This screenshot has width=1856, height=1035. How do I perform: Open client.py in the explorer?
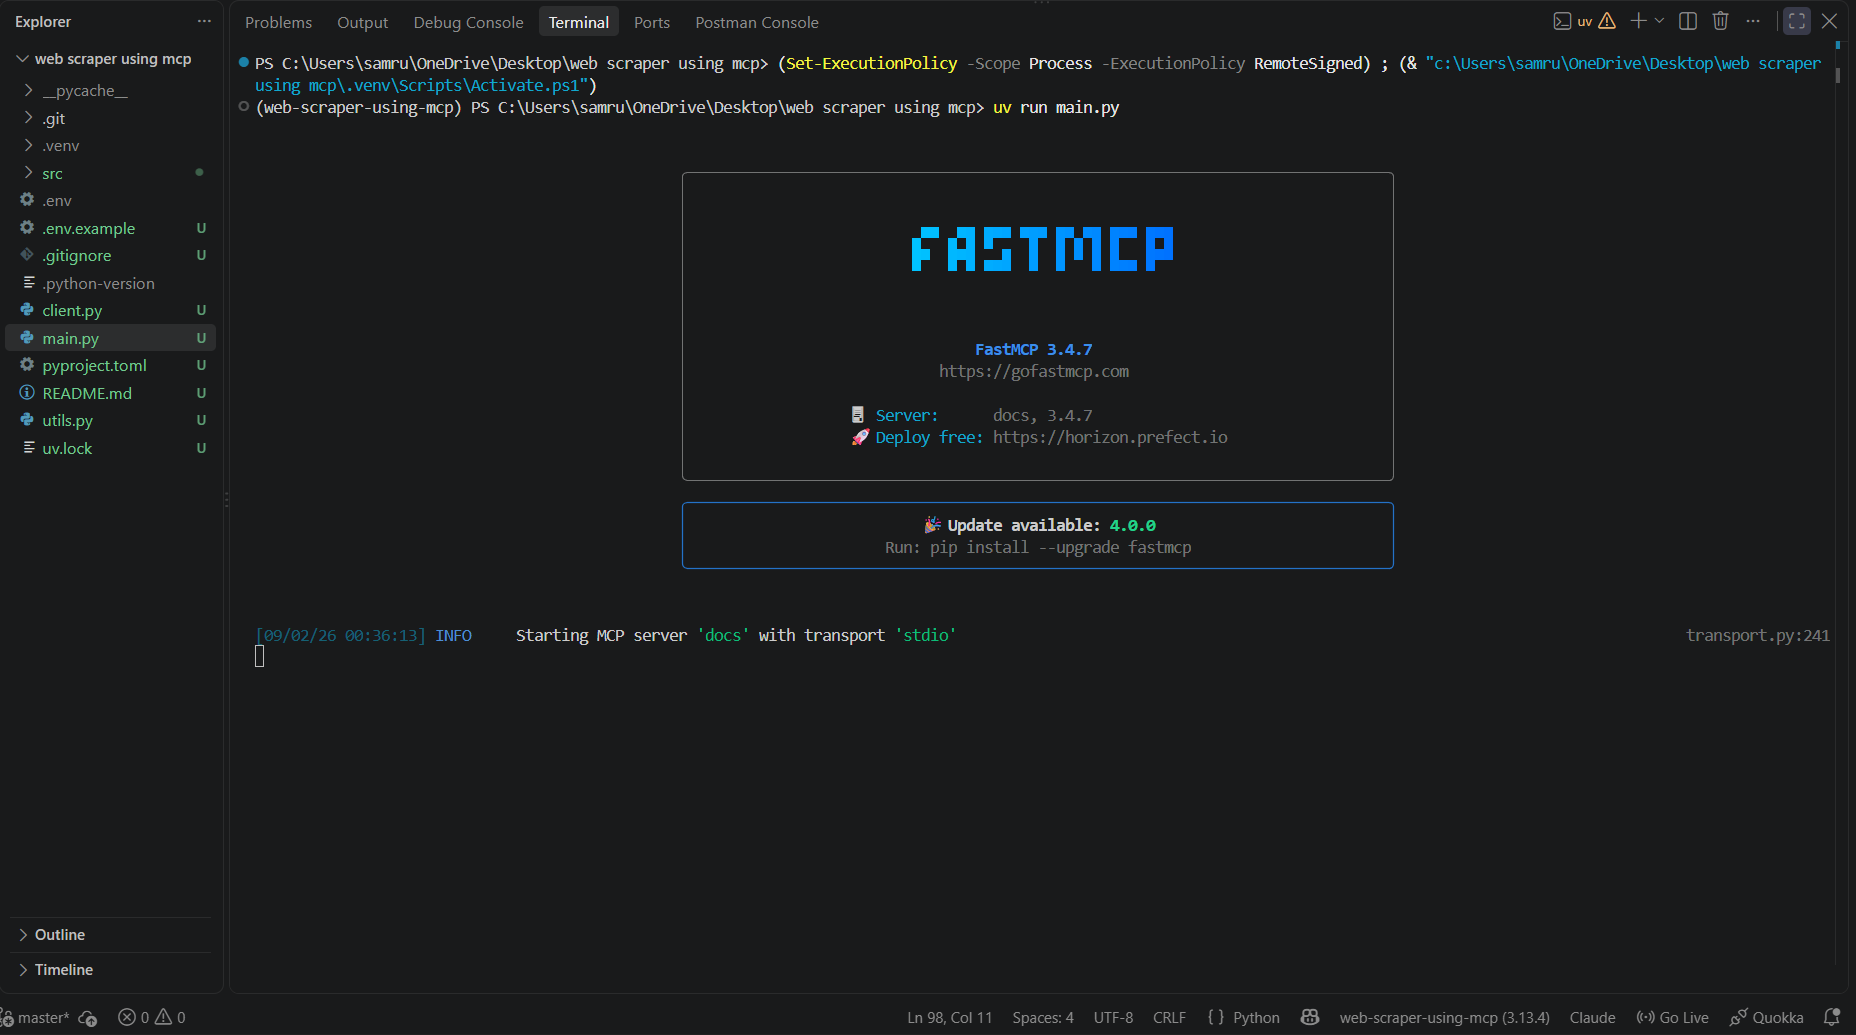click(112, 311)
